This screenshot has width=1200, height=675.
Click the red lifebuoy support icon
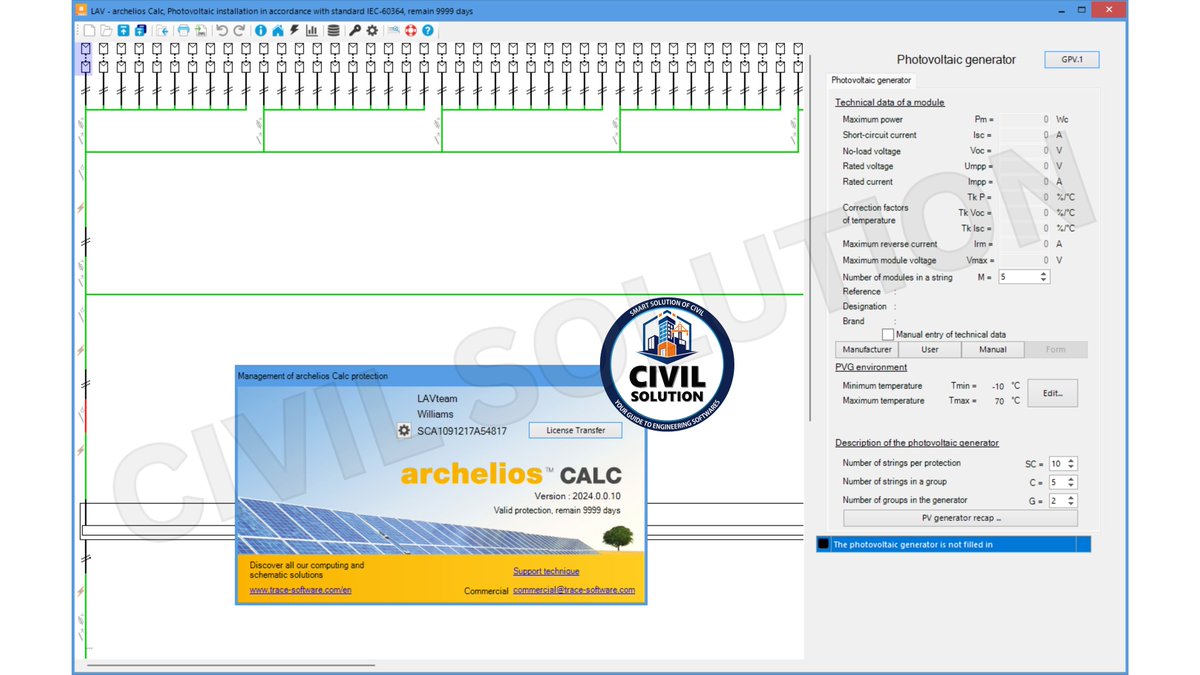[x=411, y=31]
